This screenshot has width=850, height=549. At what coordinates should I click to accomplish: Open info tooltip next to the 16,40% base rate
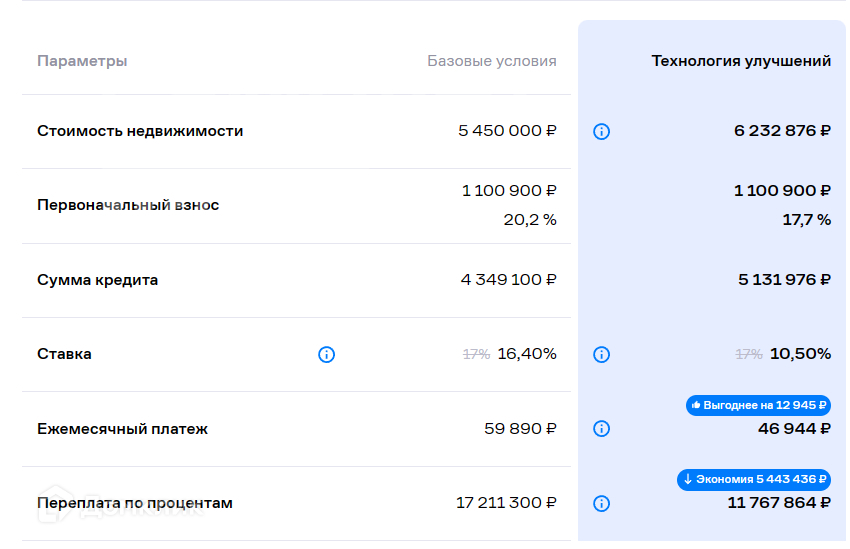pyautogui.click(x=326, y=354)
